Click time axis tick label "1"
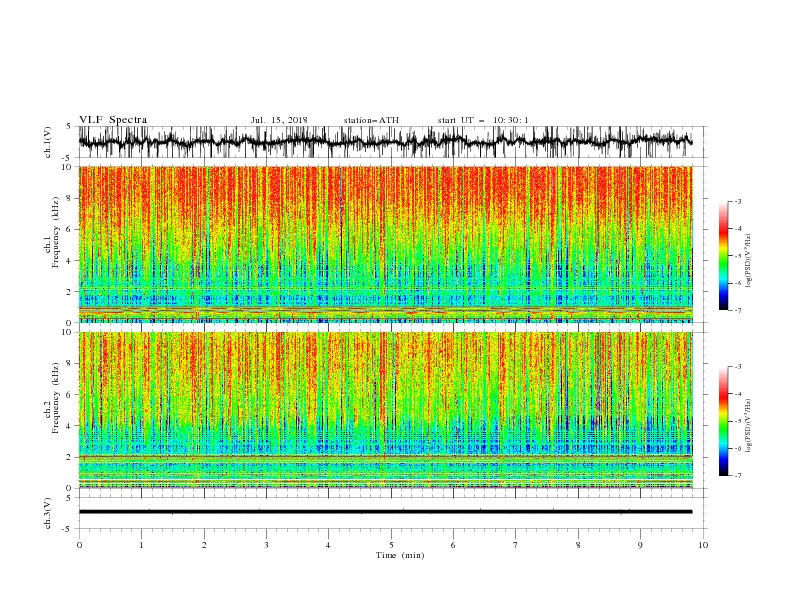Image resolution: width=792 pixels, height=612 pixels. 141,545
